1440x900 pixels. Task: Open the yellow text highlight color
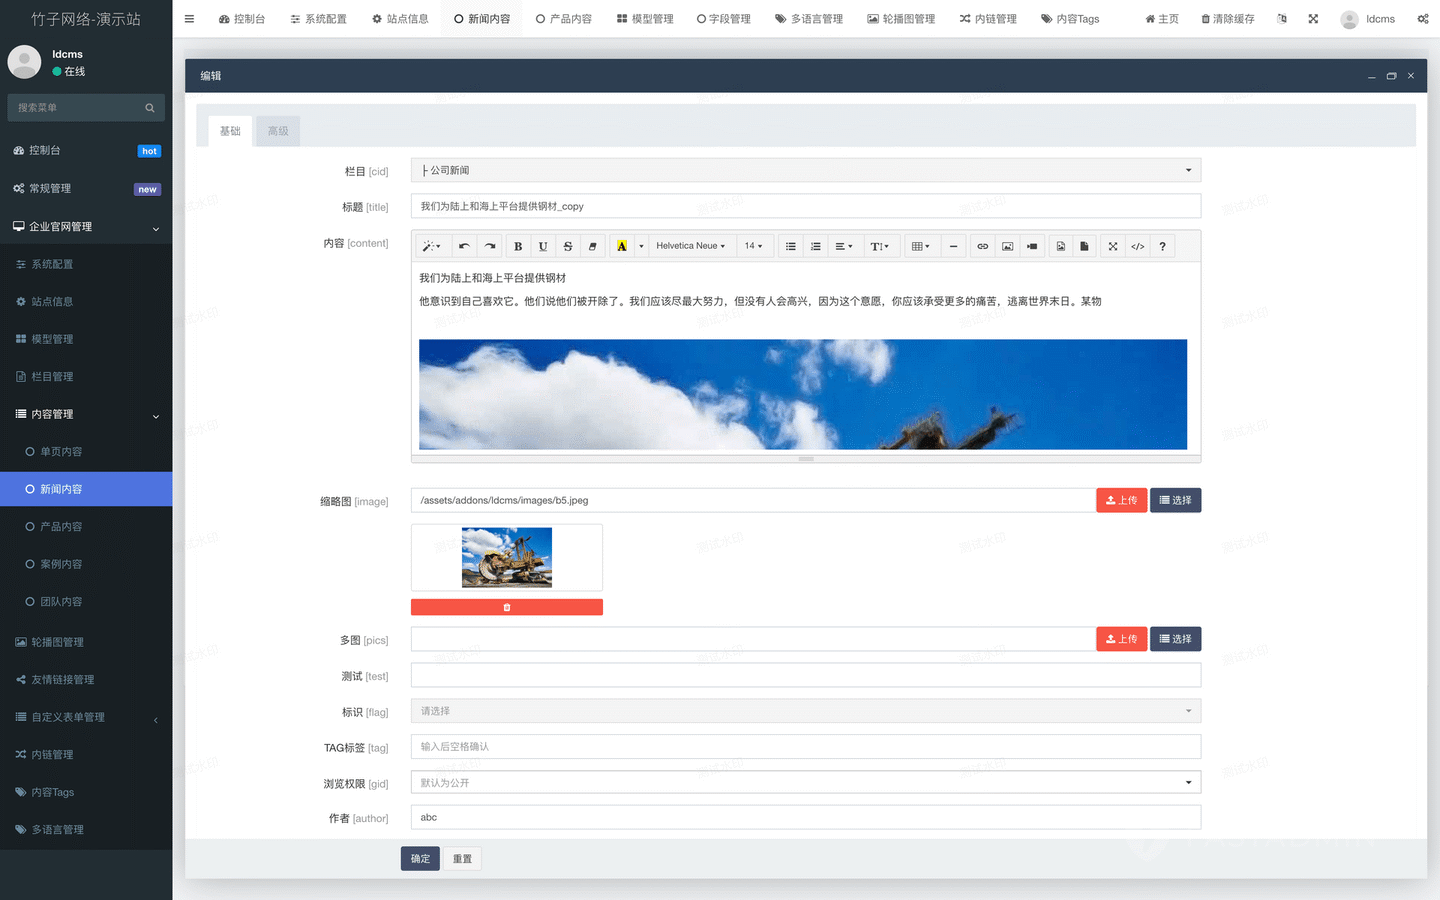coord(622,246)
